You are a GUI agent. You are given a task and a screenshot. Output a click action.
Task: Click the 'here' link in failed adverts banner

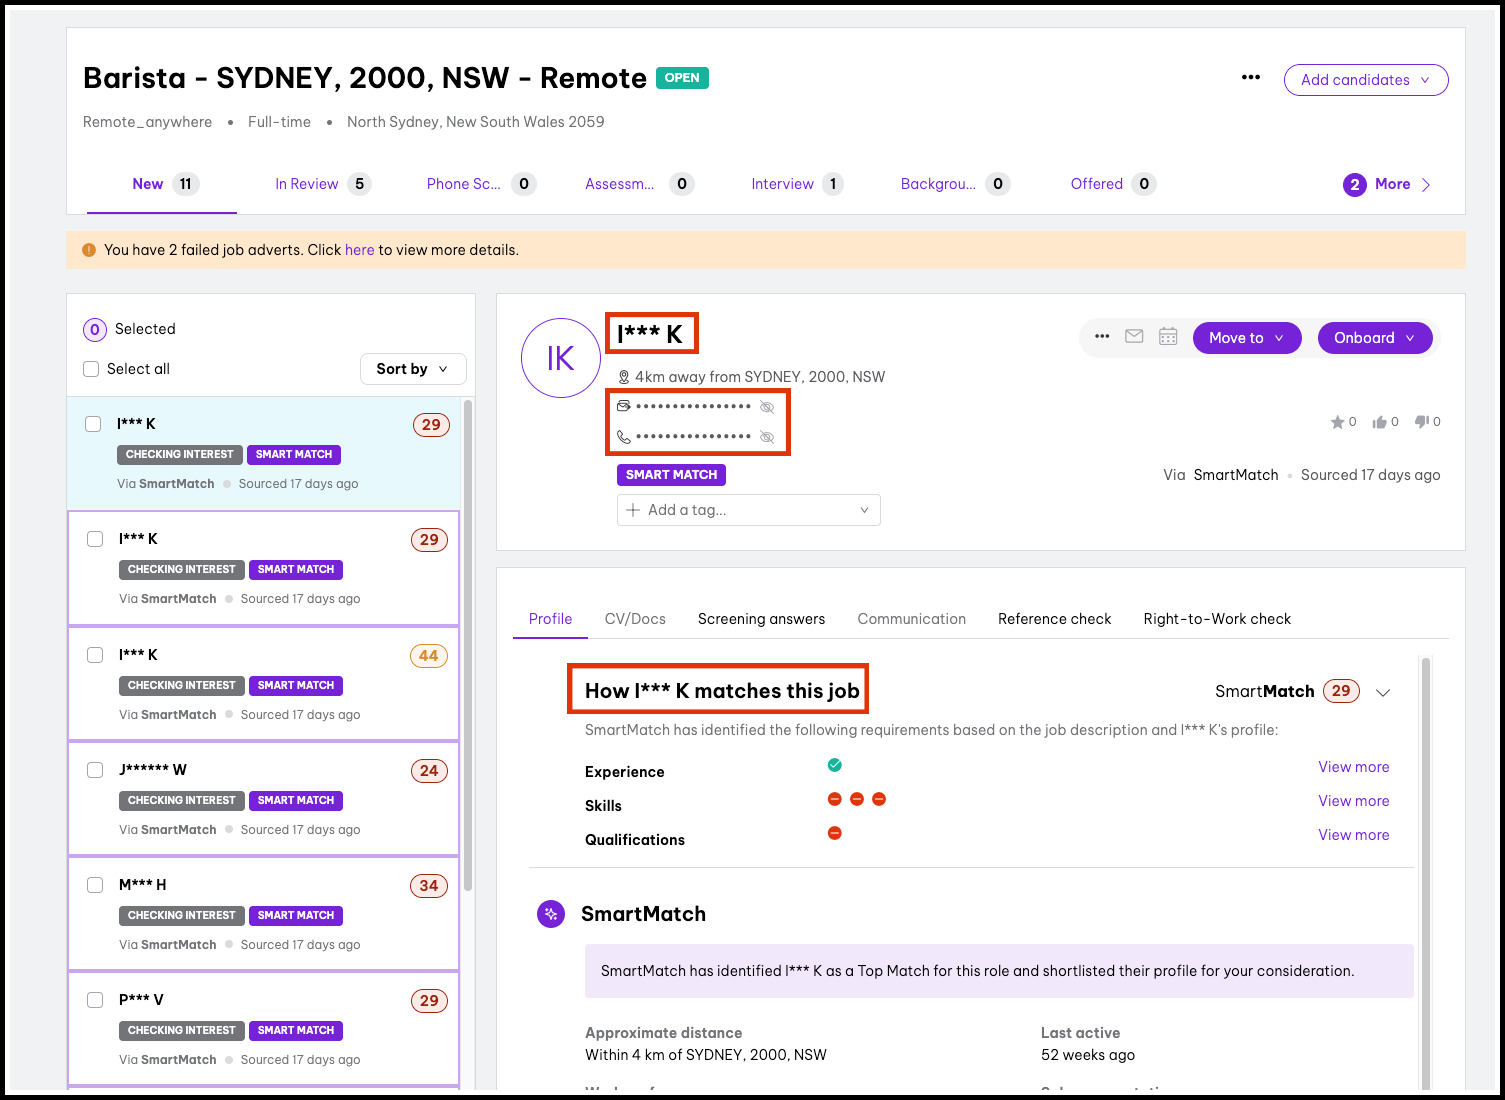click(359, 250)
